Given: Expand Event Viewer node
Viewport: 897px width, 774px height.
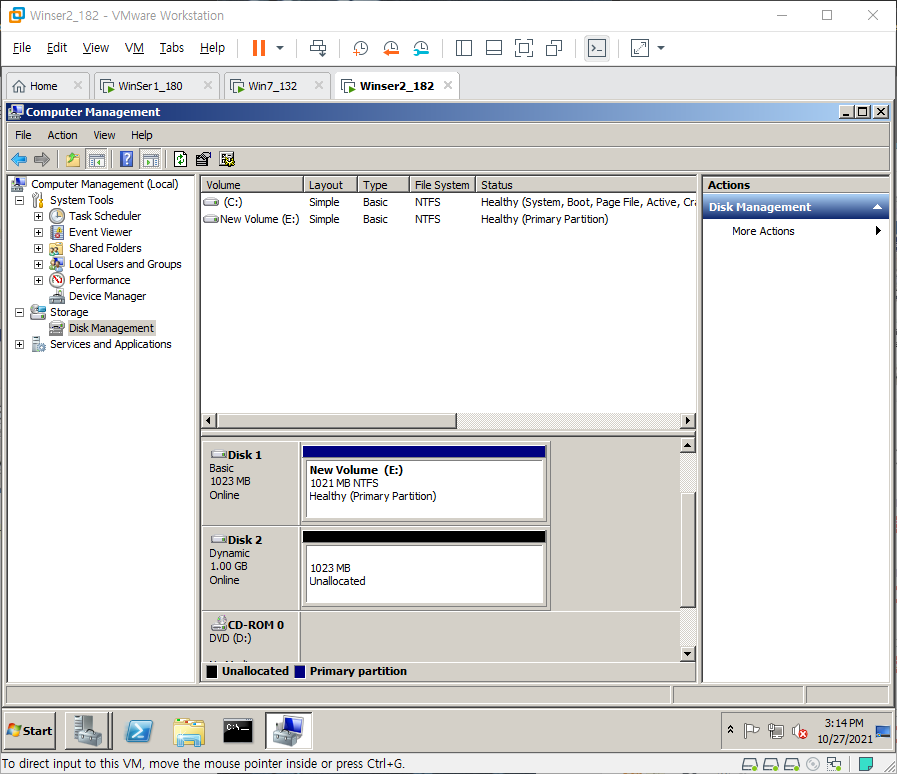Looking at the screenshot, I should click(38, 232).
